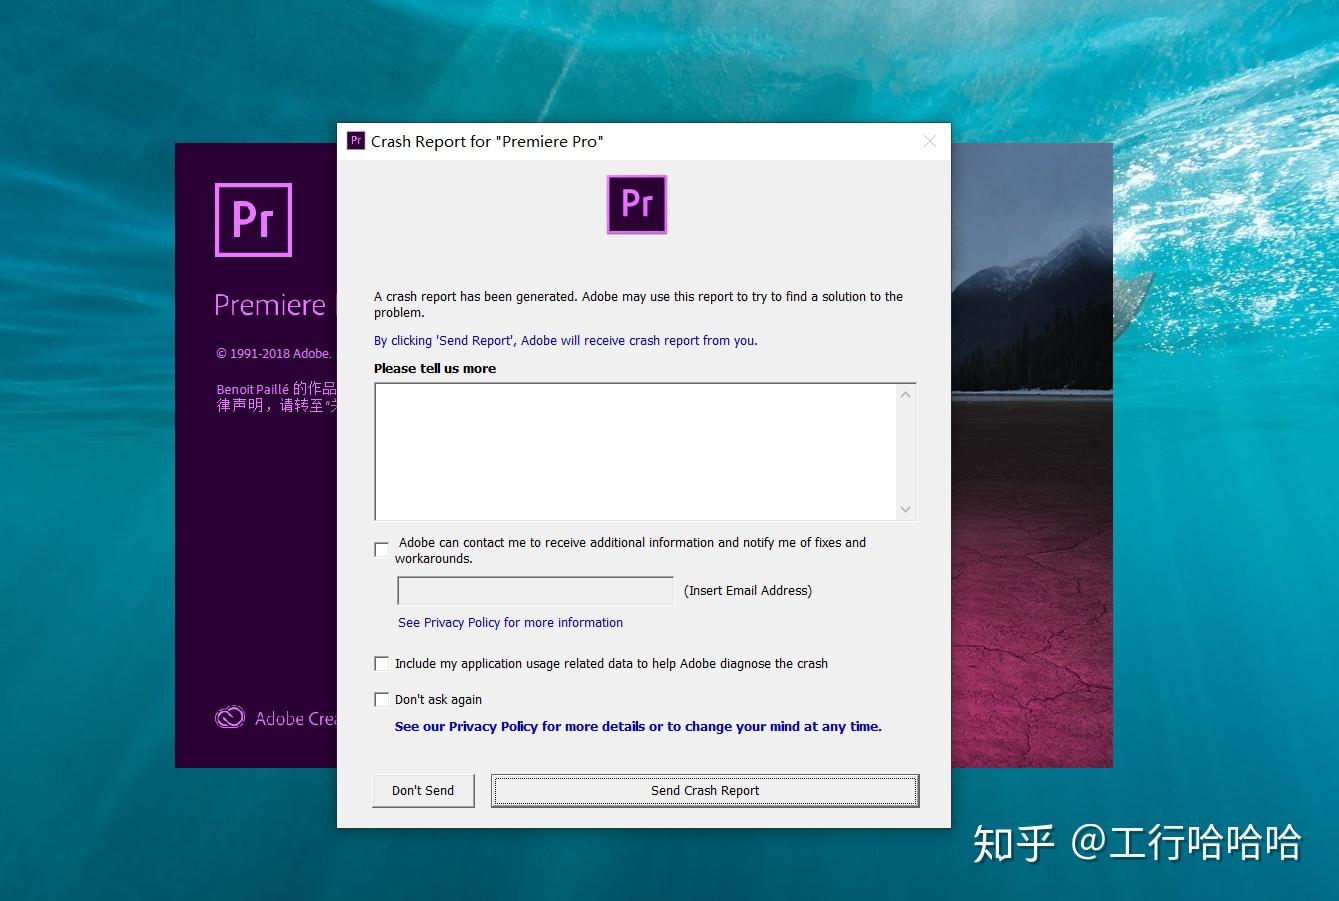Viewport: 1339px width, 901px height.
Task: Click the Adobe Creative Cloud icon on splash screen
Action: [x=230, y=718]
